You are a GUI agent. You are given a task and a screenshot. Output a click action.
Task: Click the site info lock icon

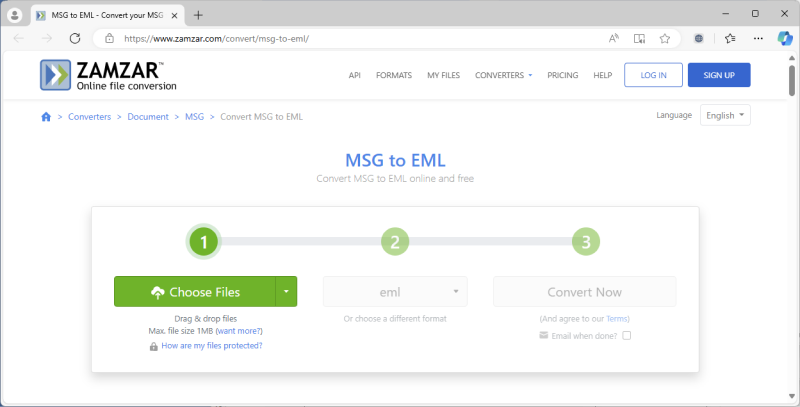[109, 38]
